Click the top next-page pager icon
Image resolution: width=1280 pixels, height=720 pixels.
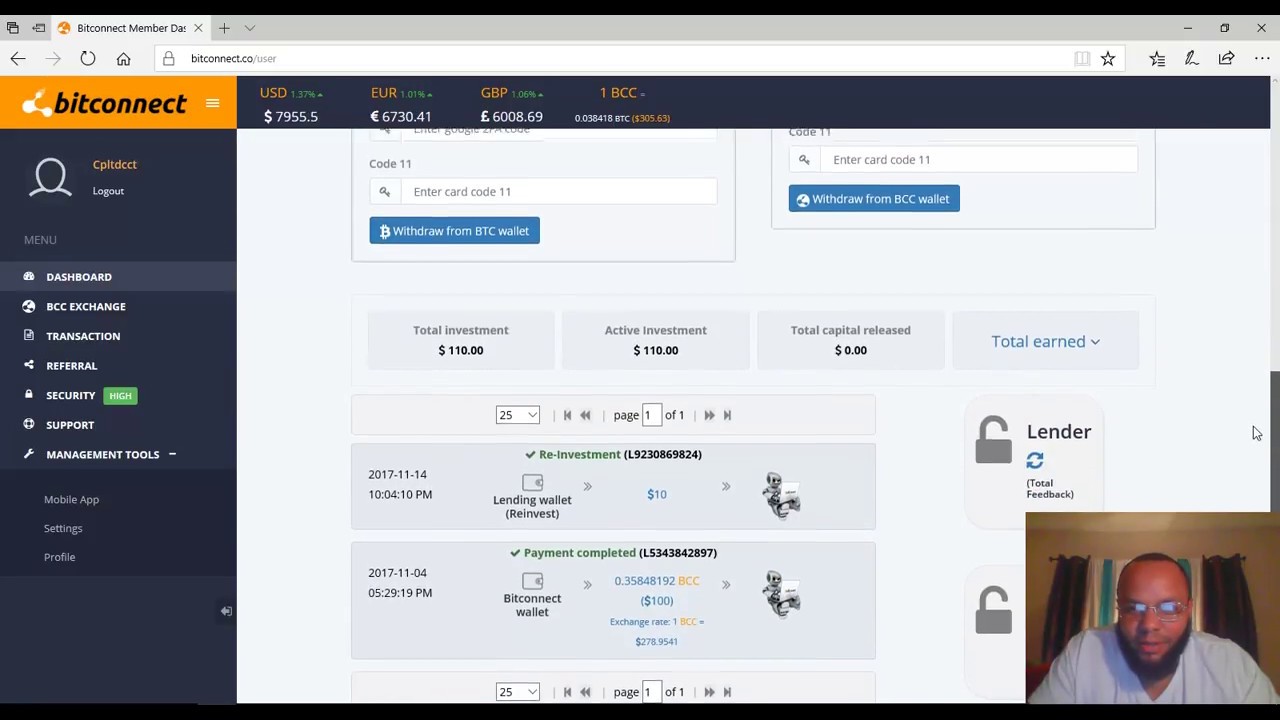(709, 415)
